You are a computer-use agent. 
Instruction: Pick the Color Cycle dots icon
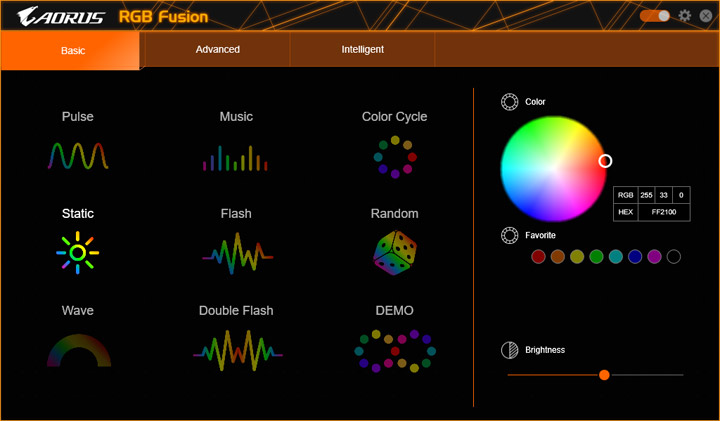click(x=395, y=157)
